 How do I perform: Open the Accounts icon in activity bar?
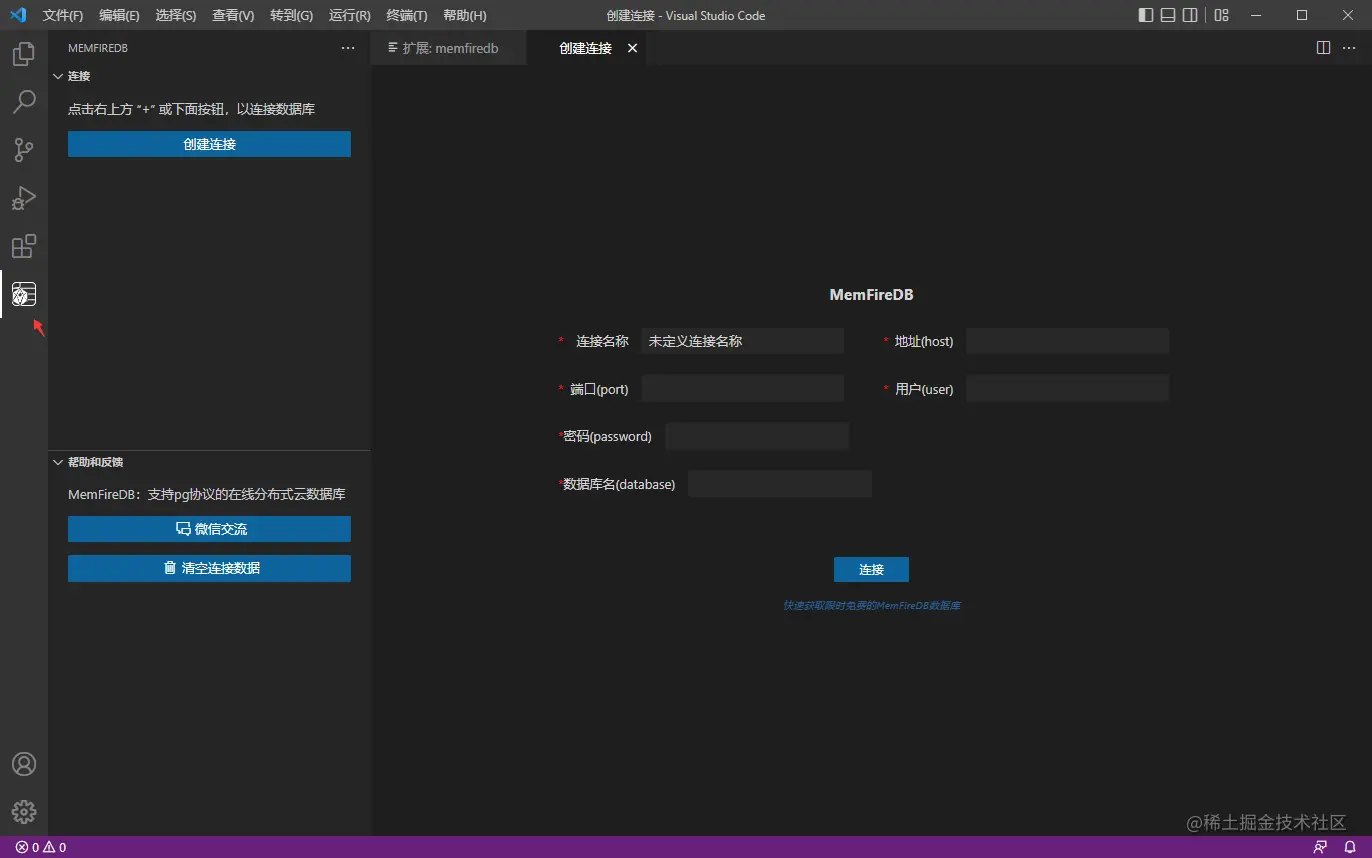pos(24,764)
